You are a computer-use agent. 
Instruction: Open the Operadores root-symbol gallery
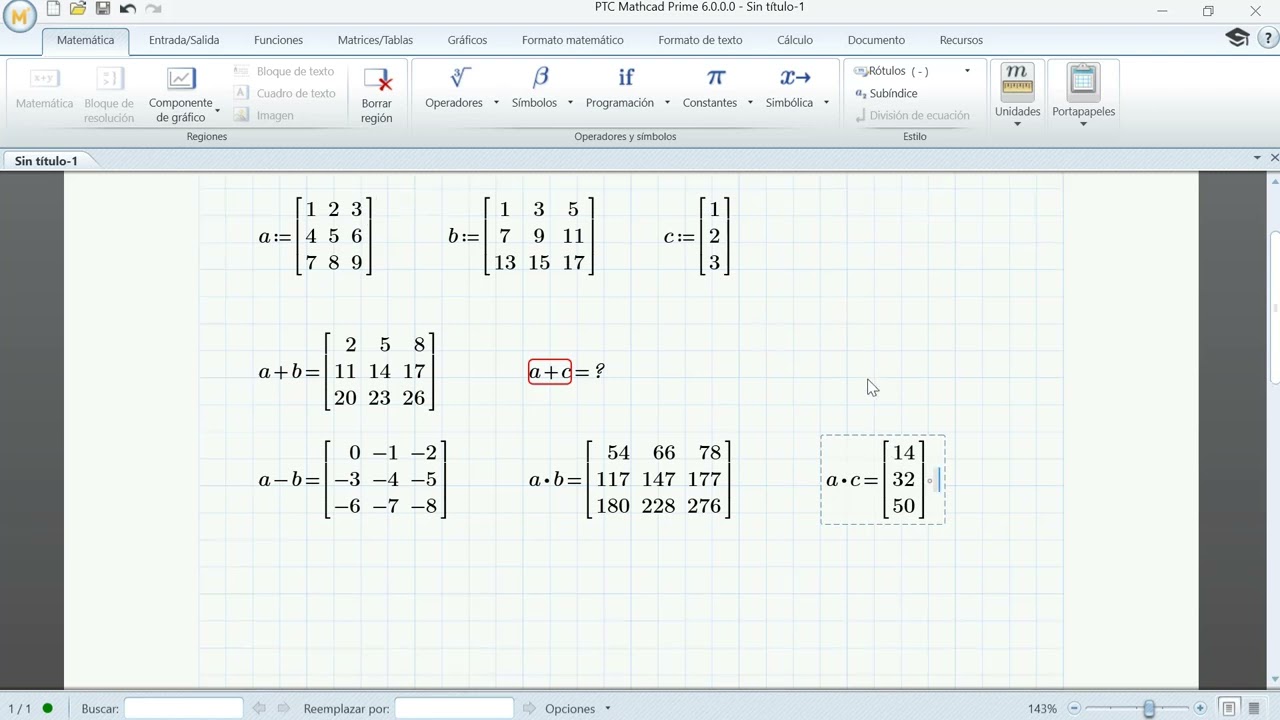460,78
